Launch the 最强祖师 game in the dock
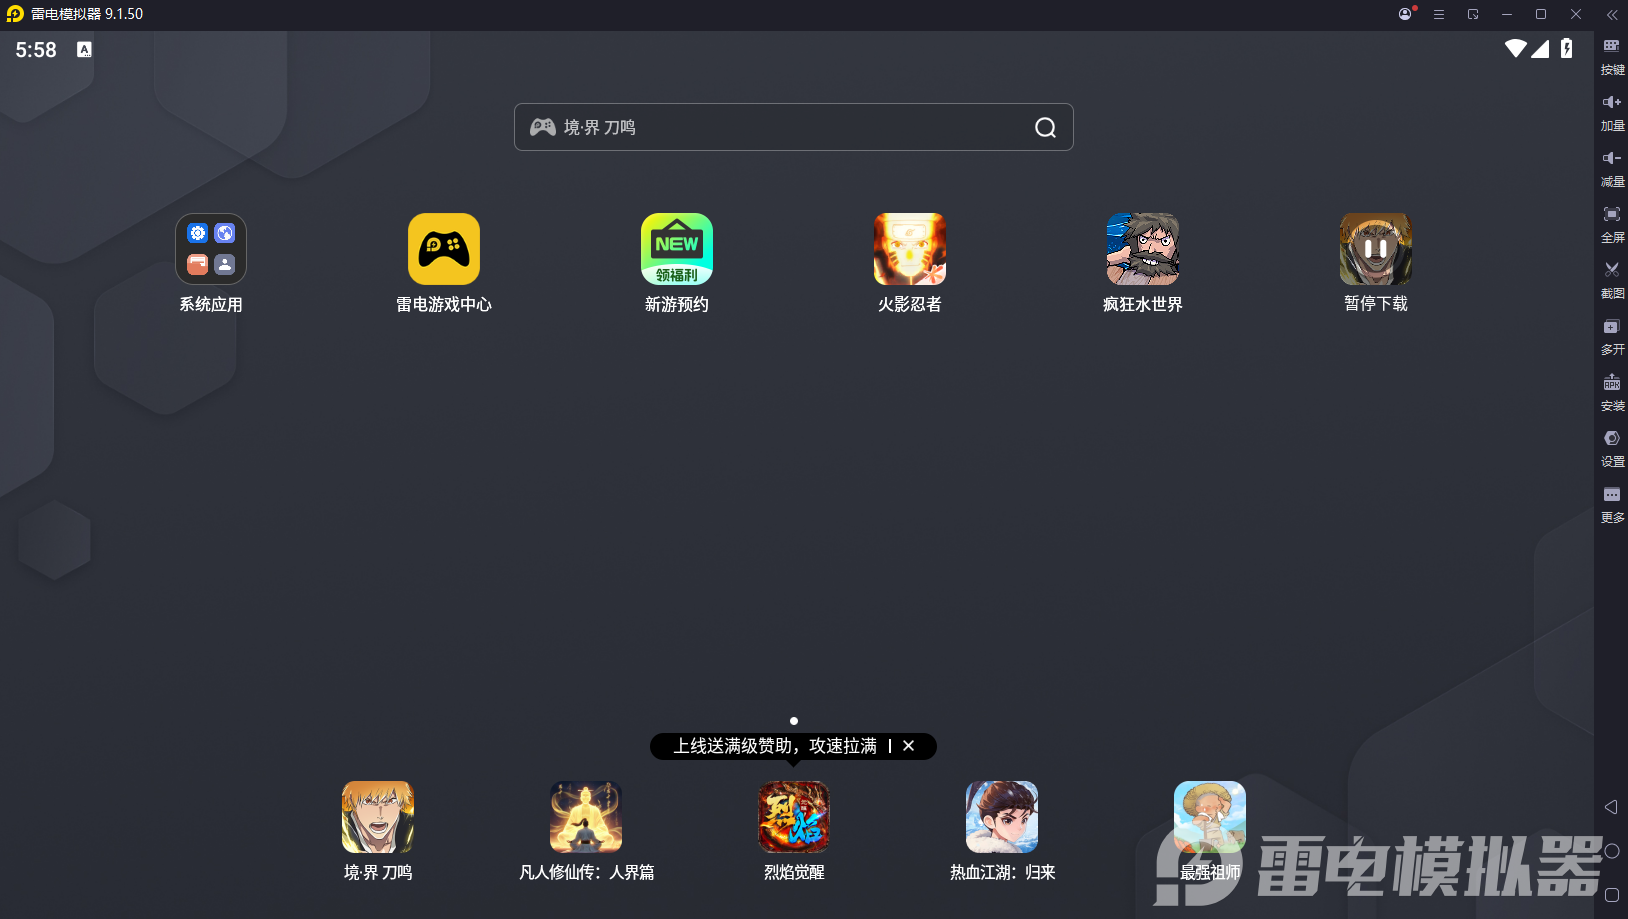Screen dimensions: 1628x919 [x=1210, y=817]
